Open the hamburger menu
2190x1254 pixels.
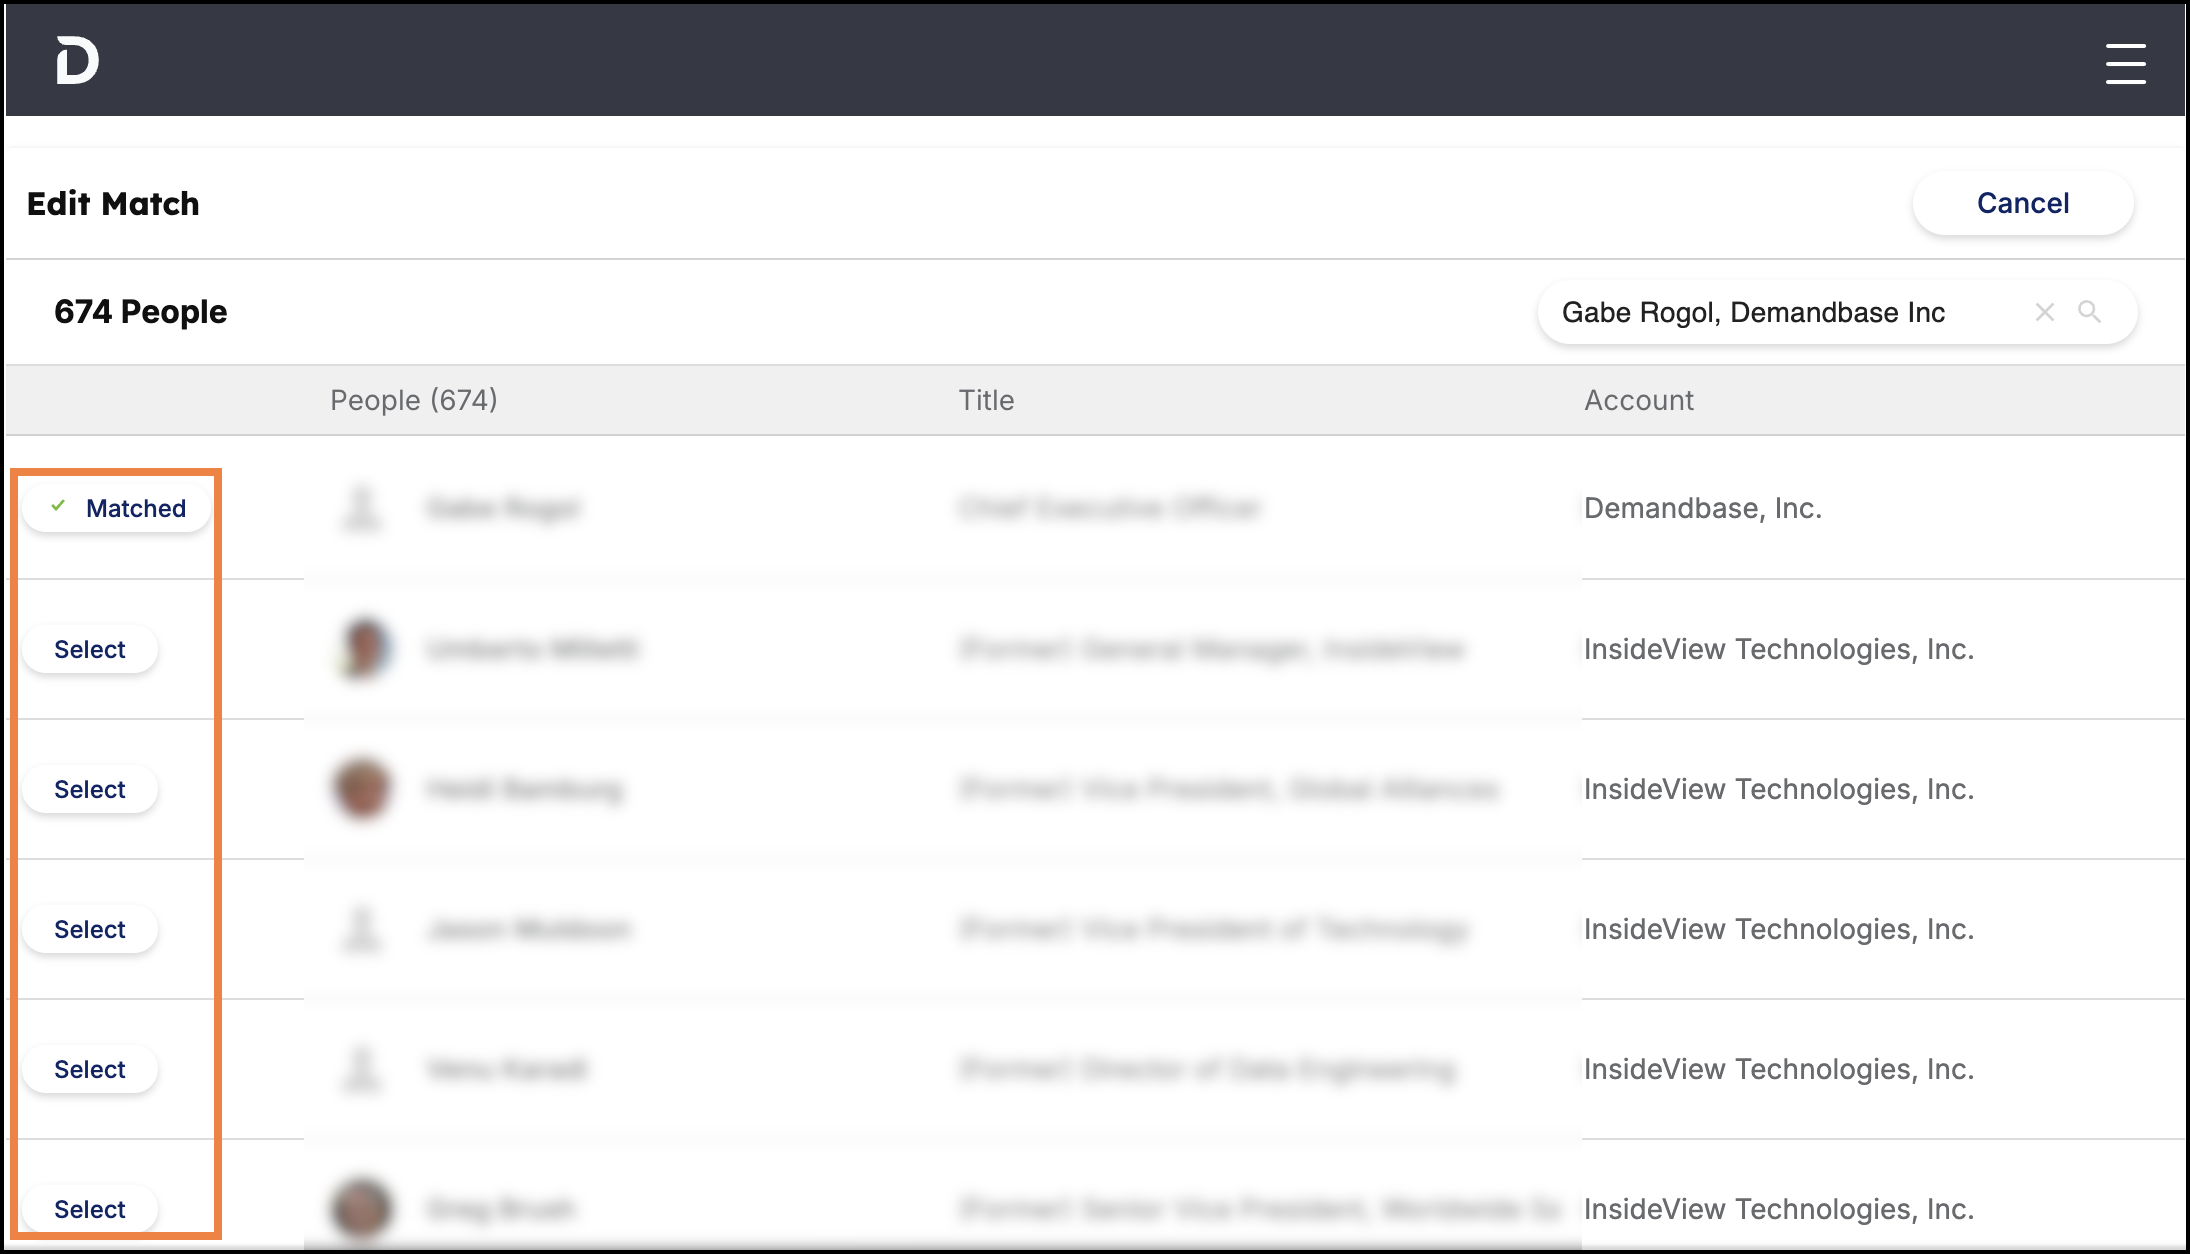[2125, 64]
